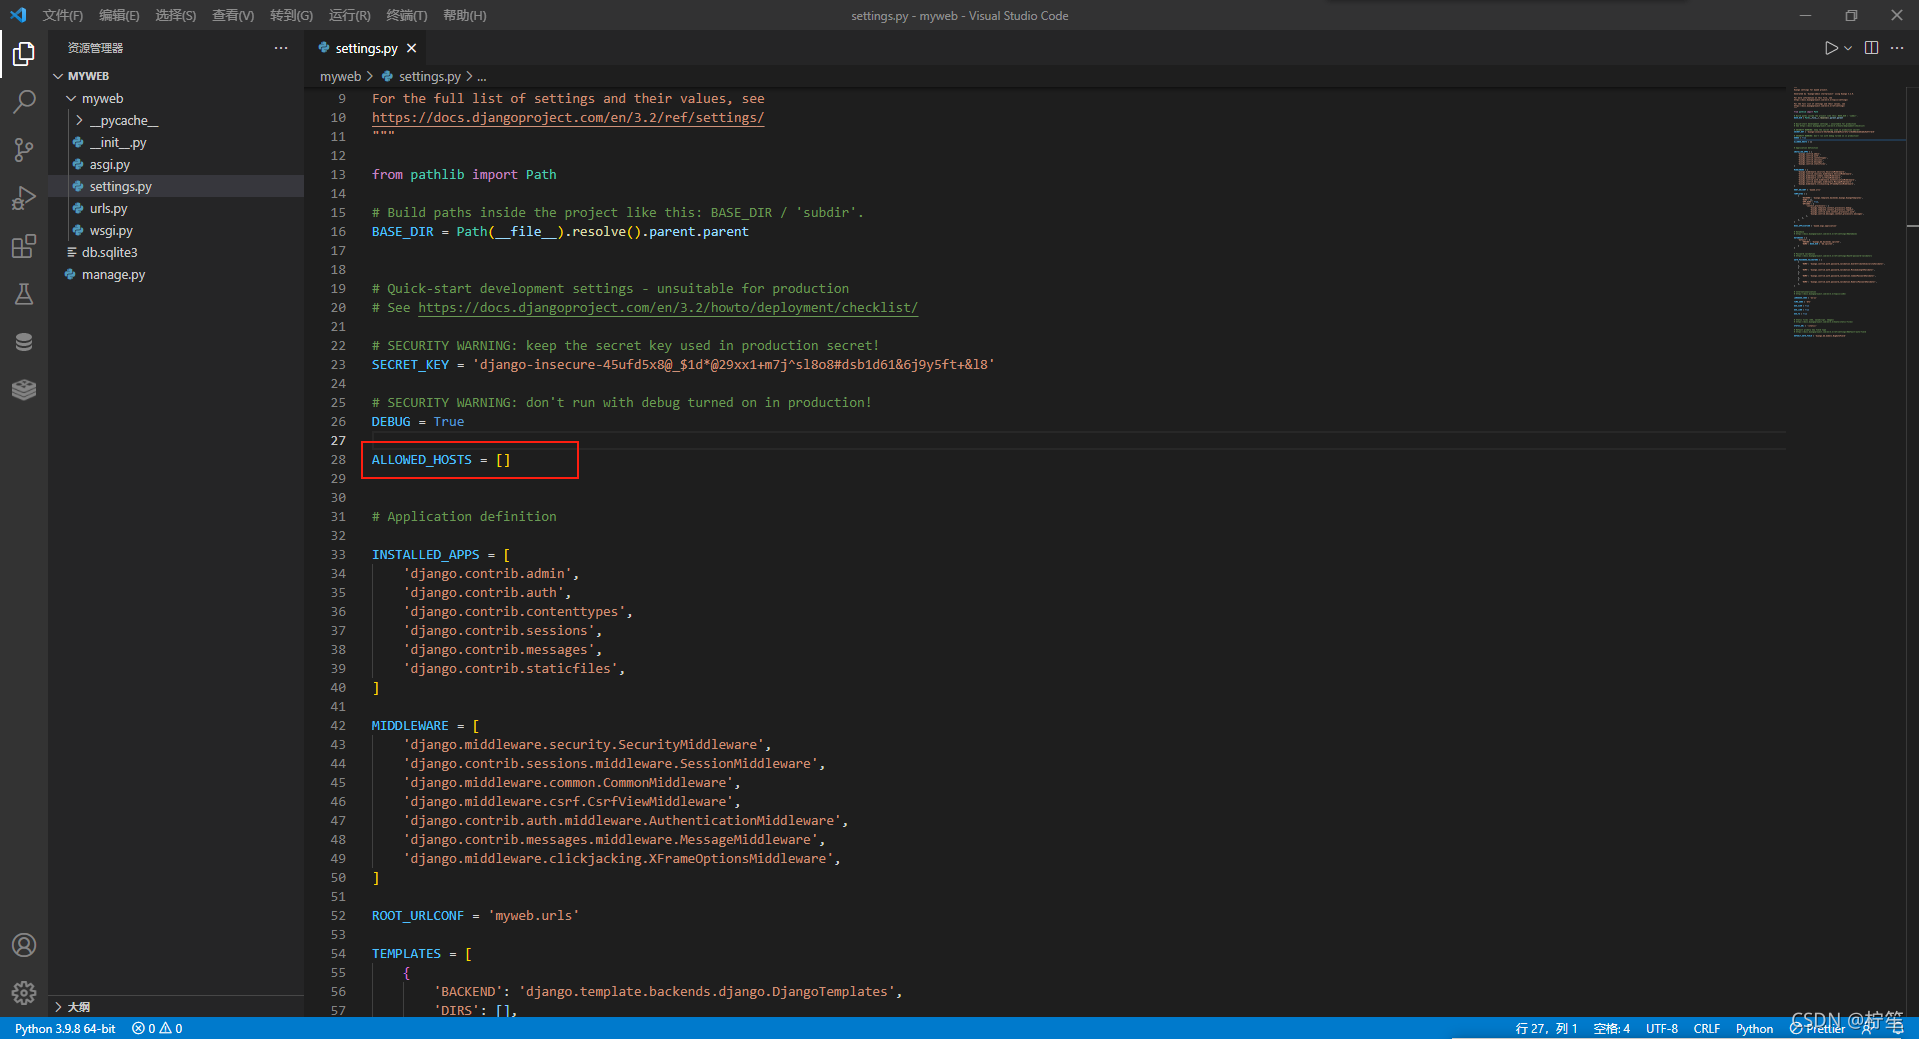Screen dimensions: 1919x1039
Task: Open the Run and Debug view icon
Action: tap(24, 198)
